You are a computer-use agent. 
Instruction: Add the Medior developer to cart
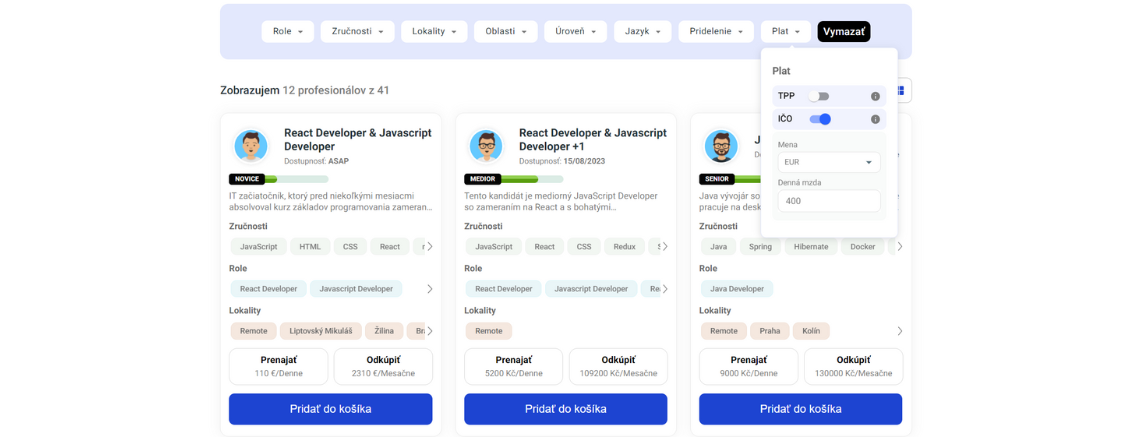pos(565,409)
